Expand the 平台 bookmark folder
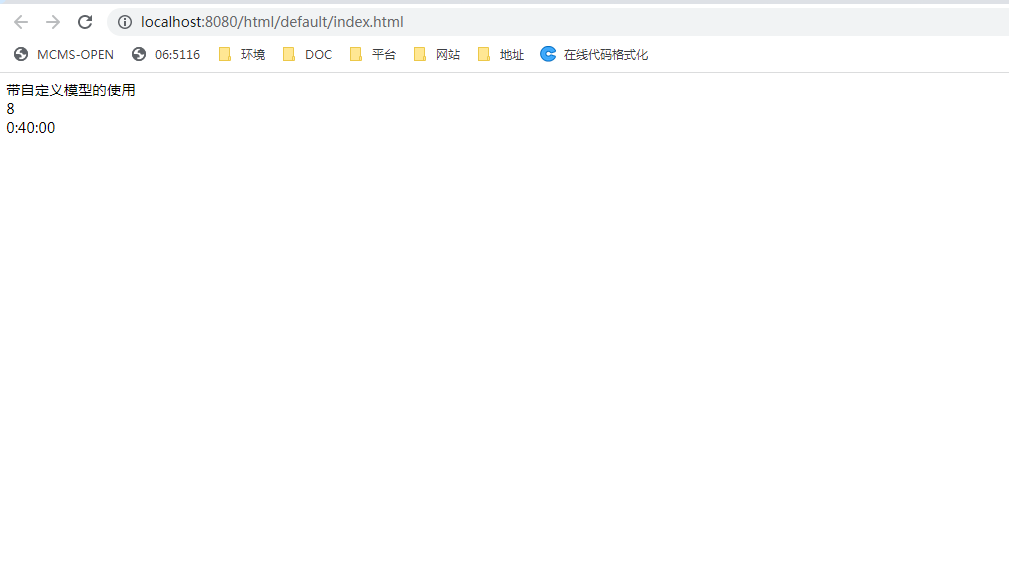This screenshot has height=564, width=1009. (x=373, y=55)
